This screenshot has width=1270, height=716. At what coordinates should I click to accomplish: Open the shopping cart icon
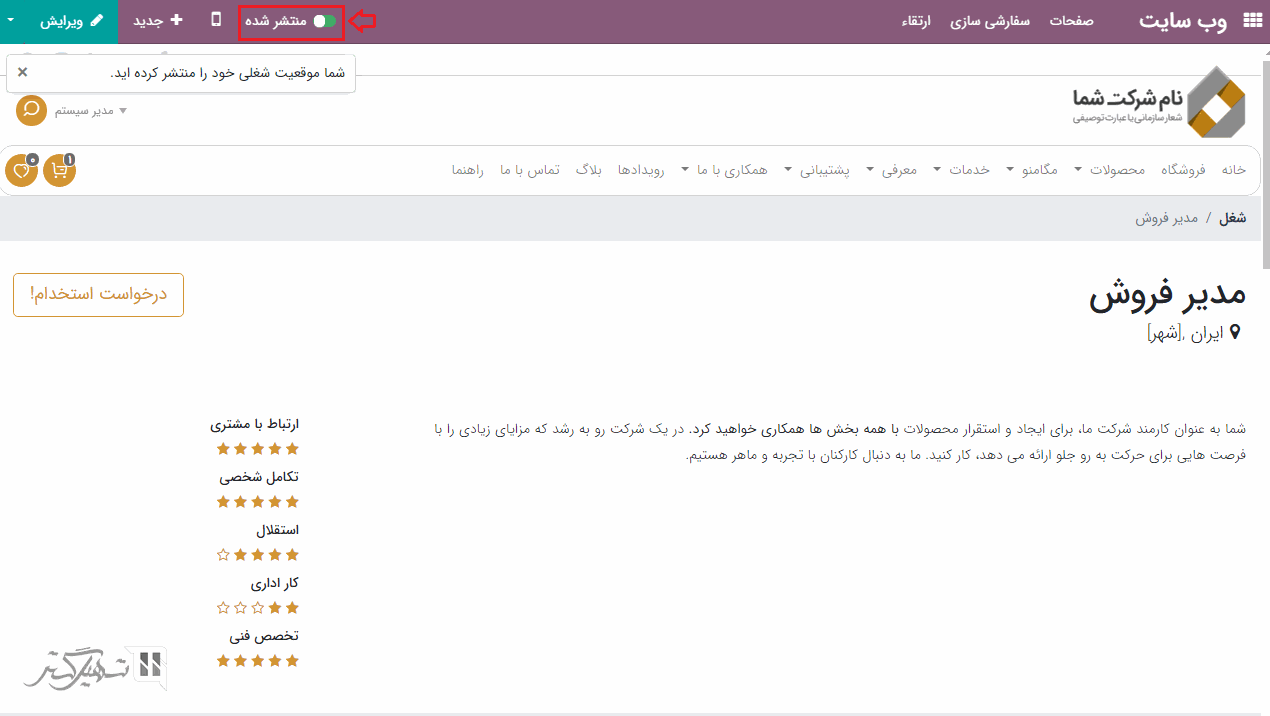pos(60,170)
